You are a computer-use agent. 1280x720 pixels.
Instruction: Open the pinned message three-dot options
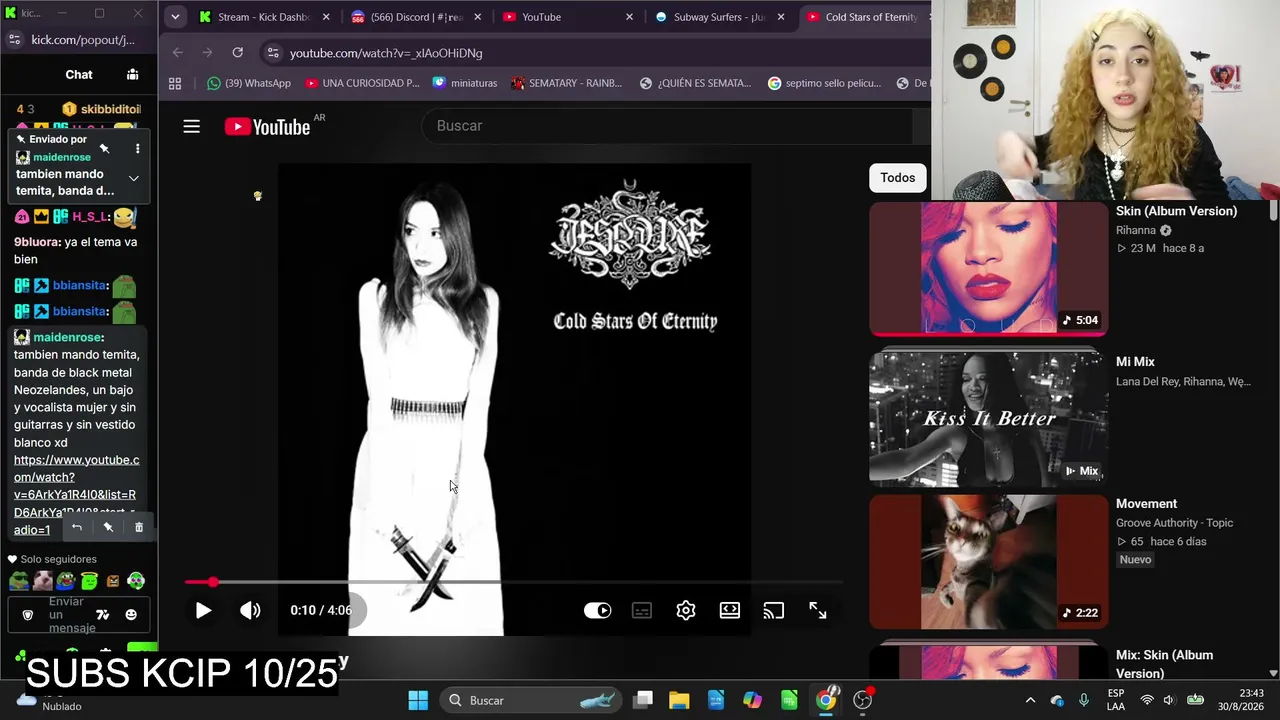point(137,149)
